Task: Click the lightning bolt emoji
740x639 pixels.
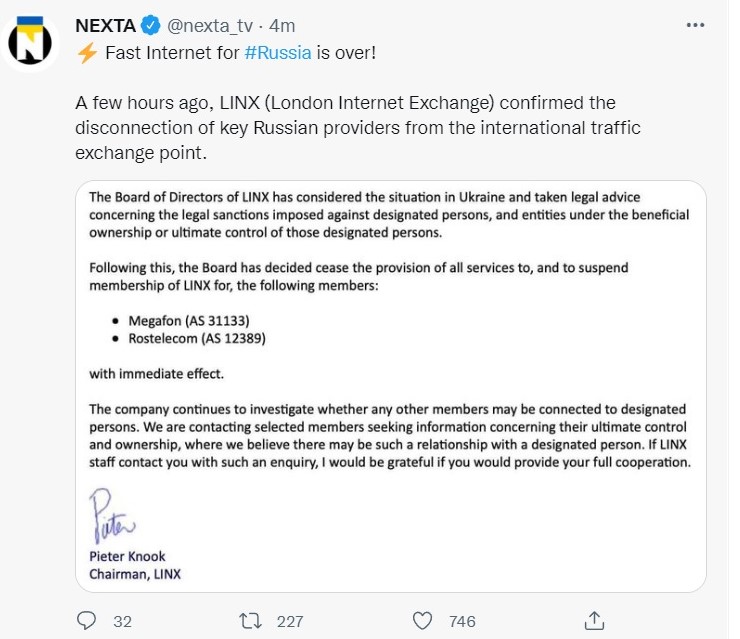Action: pyautogui.click(x=86, y=53)
